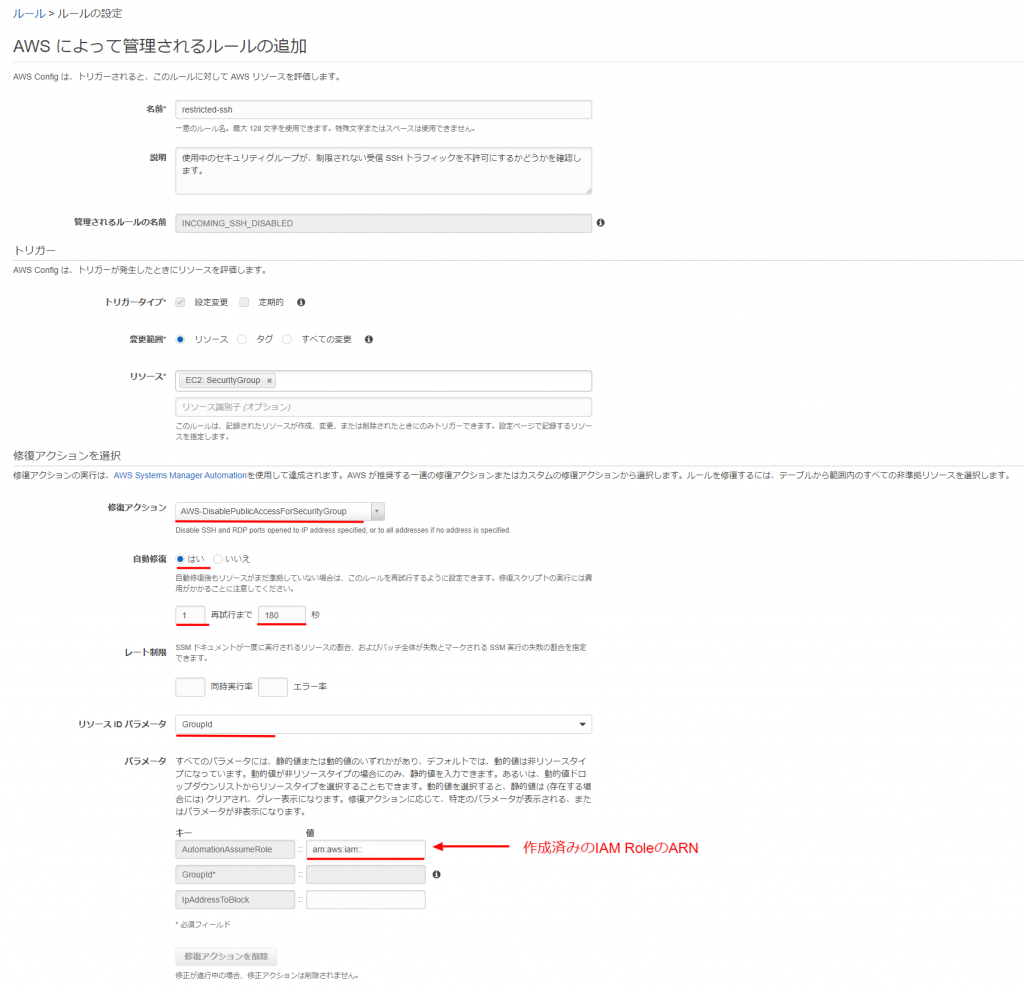Click 修復アクションを選択 section heading
The image size is (1024, 987).
point(67,456)
